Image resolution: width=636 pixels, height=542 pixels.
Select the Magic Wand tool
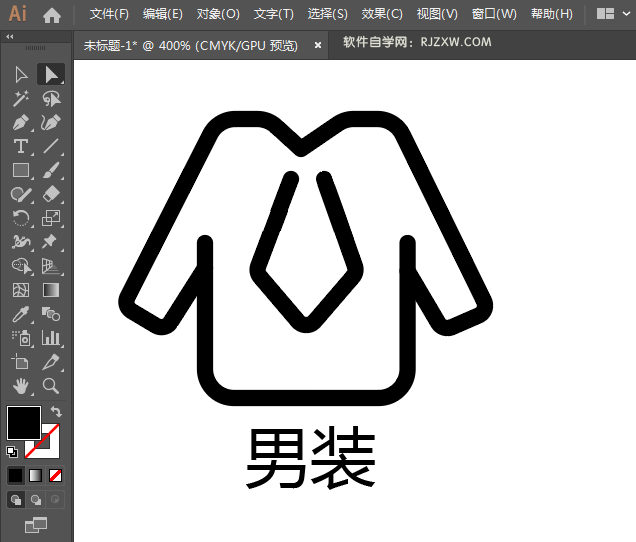coord(21,99)
